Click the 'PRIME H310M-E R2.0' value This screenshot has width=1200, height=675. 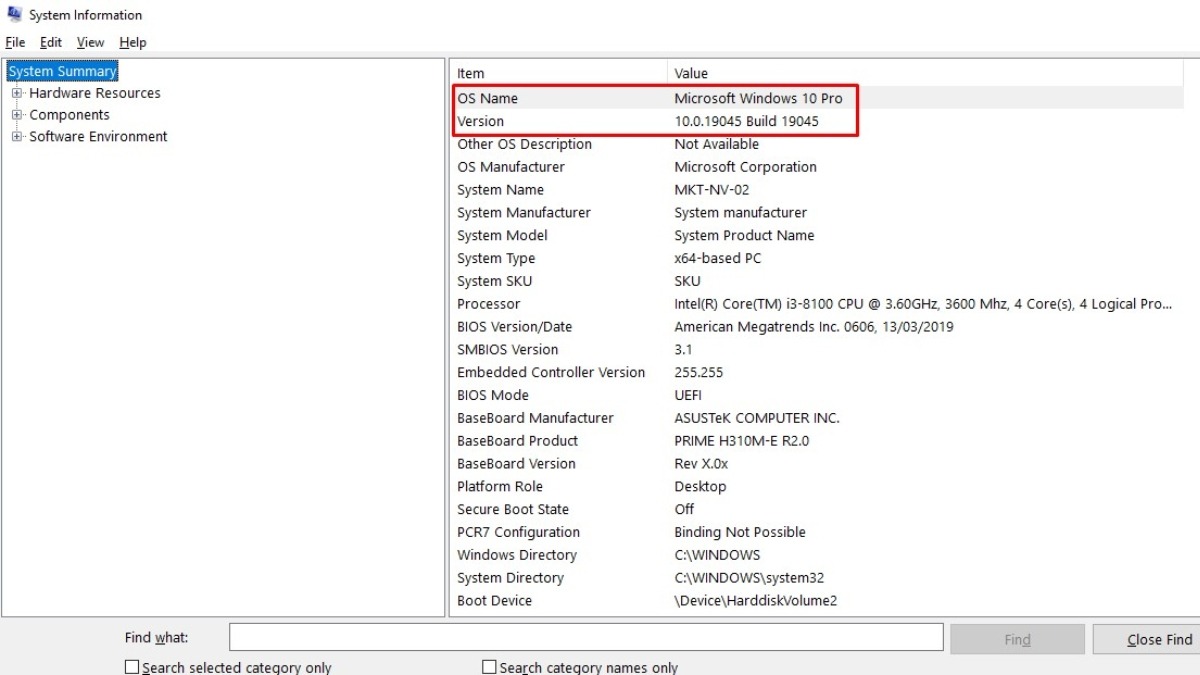click(741, 442)
